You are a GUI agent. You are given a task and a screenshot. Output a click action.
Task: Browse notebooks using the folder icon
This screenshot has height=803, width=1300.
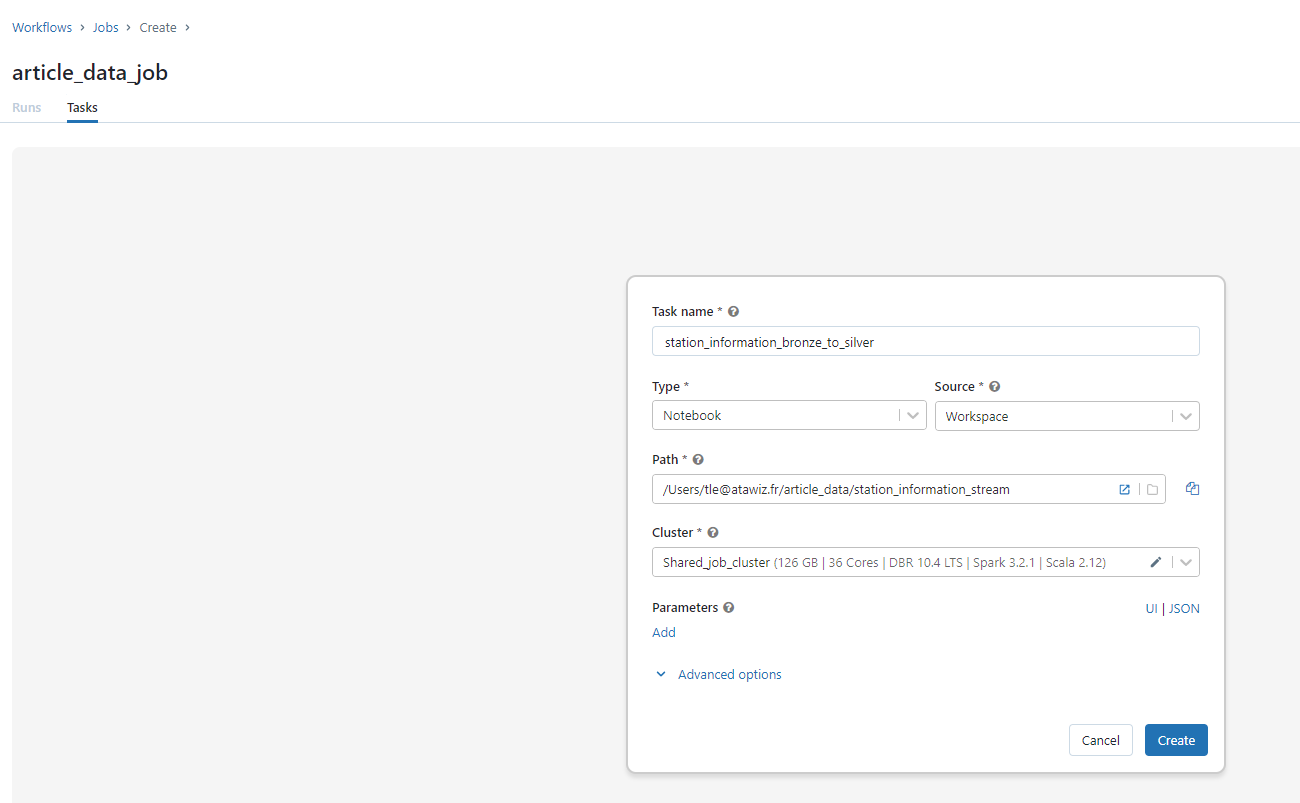tap(1152, 490)
